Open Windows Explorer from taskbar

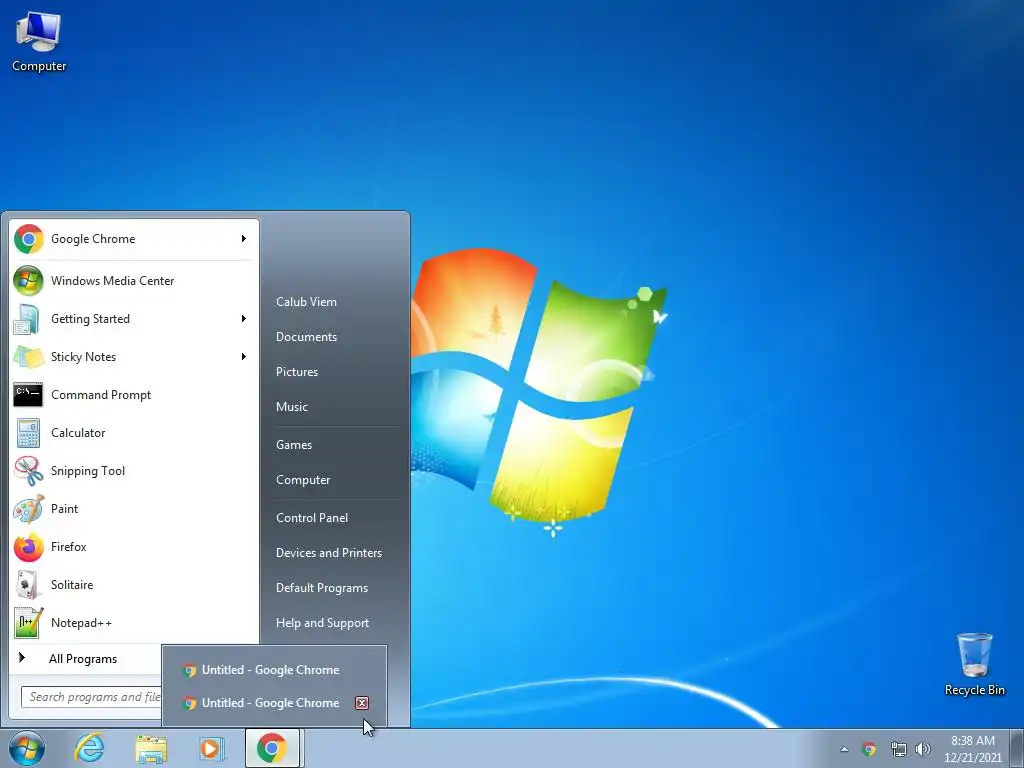coord(151,748)
